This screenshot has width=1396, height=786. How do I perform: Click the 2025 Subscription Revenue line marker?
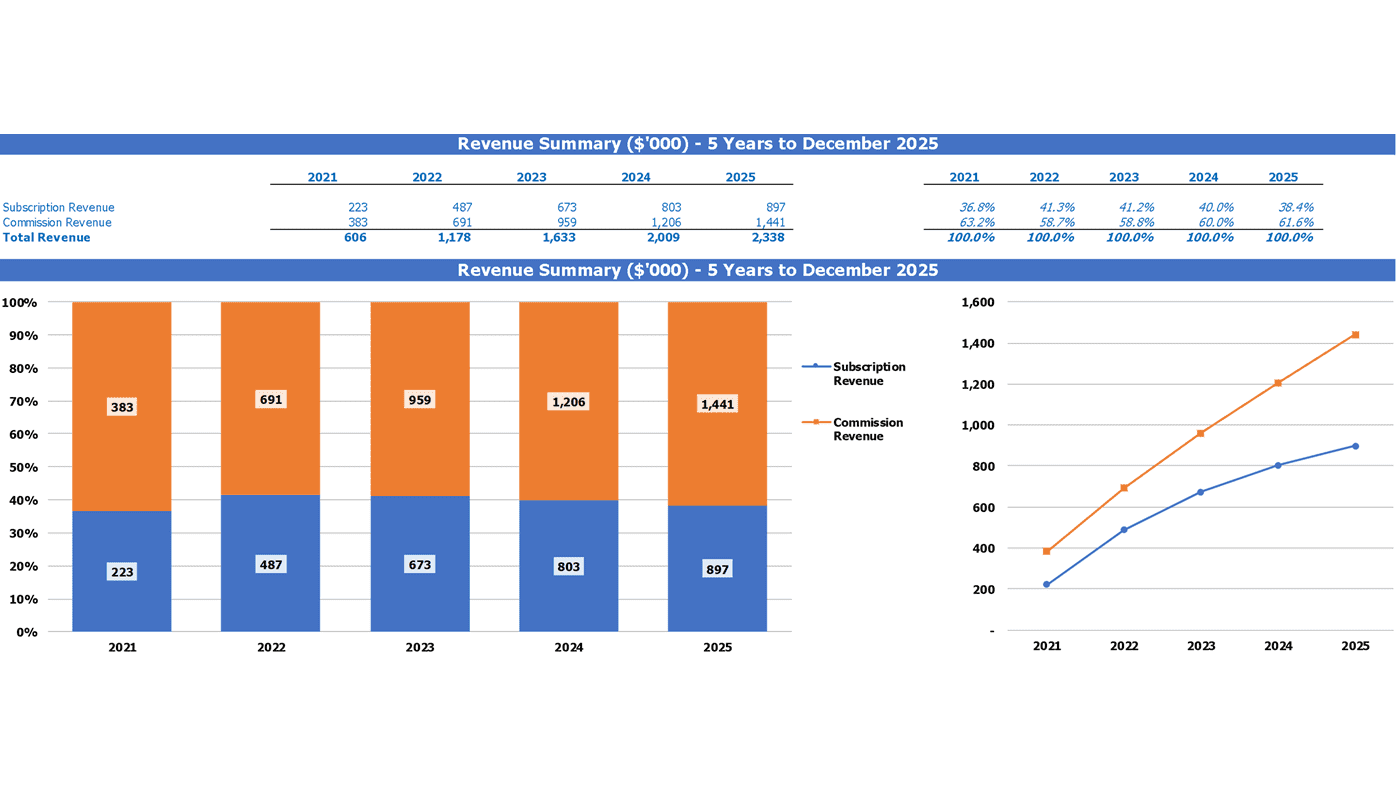1355,446
